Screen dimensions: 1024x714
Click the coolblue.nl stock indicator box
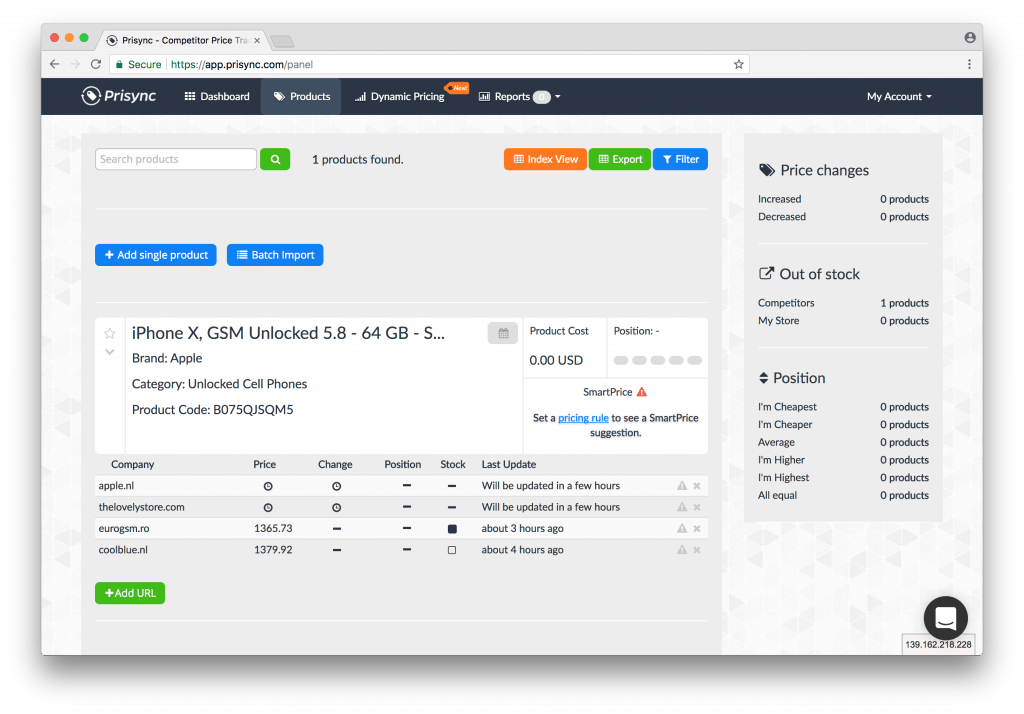point(452,550)
